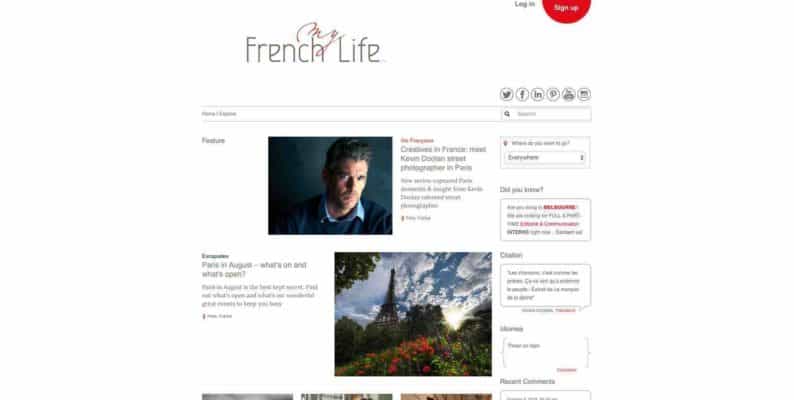Click the My French Life logo
Screen dimensions: 794x400
click(313, 44)
